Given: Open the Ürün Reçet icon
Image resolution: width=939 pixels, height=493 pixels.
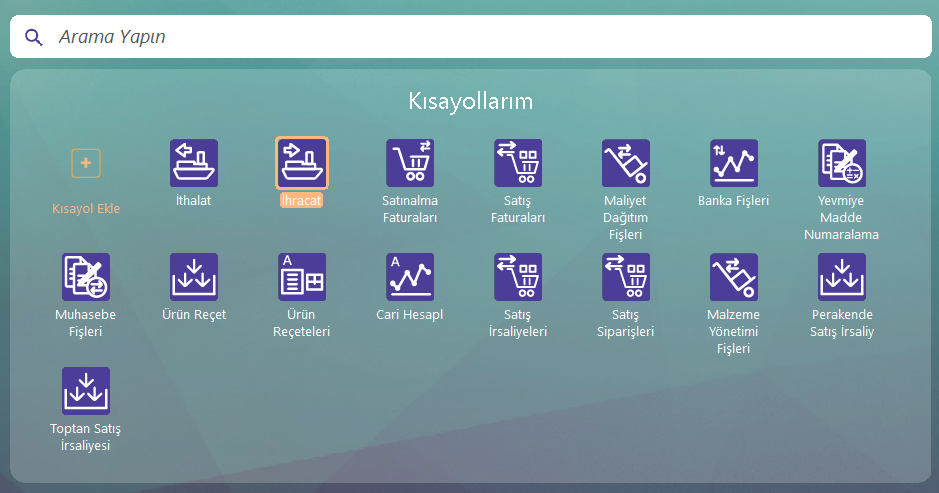Looking at the screenshot, I should pos(194,277).
